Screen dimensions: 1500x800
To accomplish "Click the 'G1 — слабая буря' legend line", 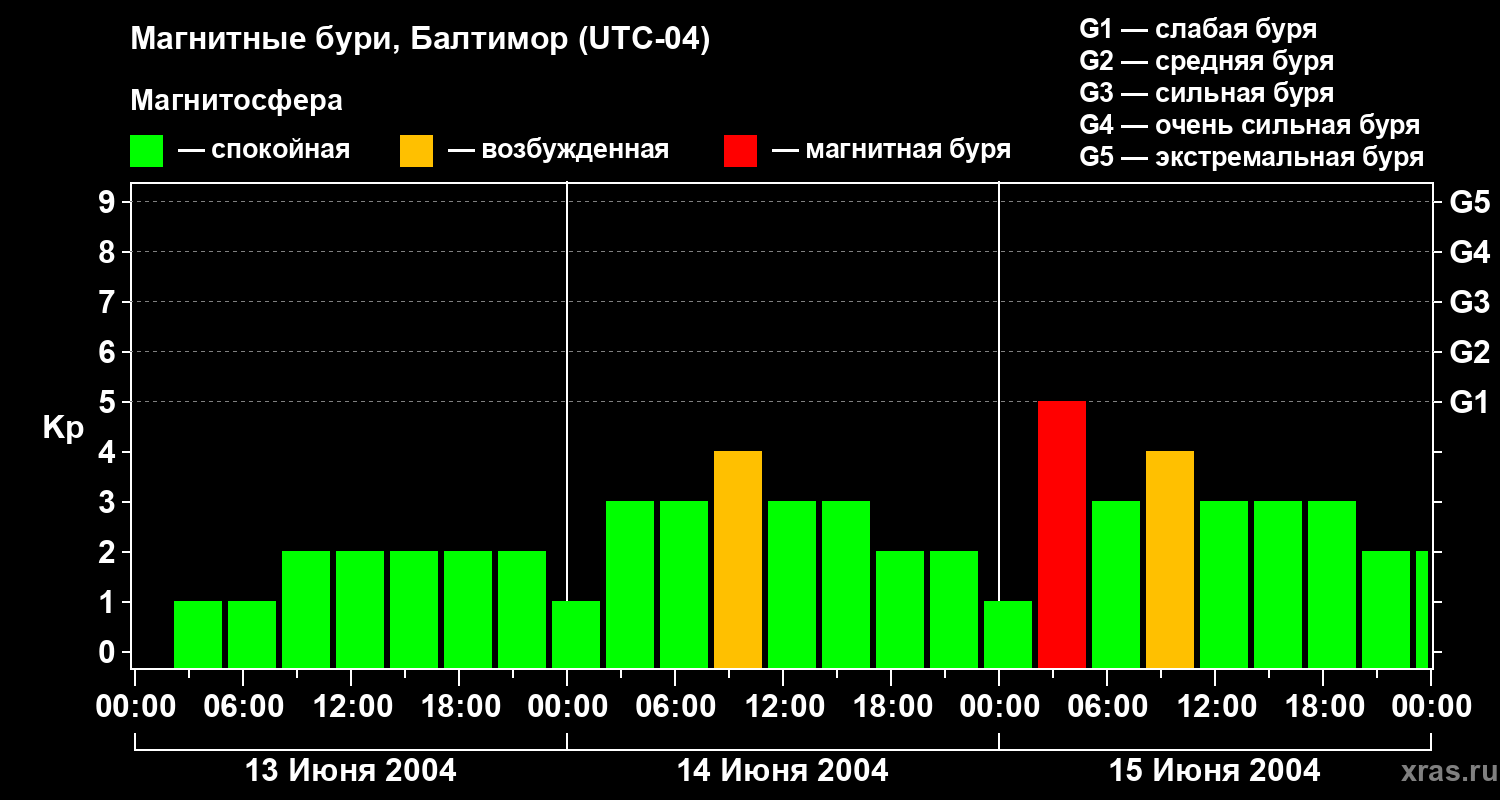I will tap(1198, 29).
